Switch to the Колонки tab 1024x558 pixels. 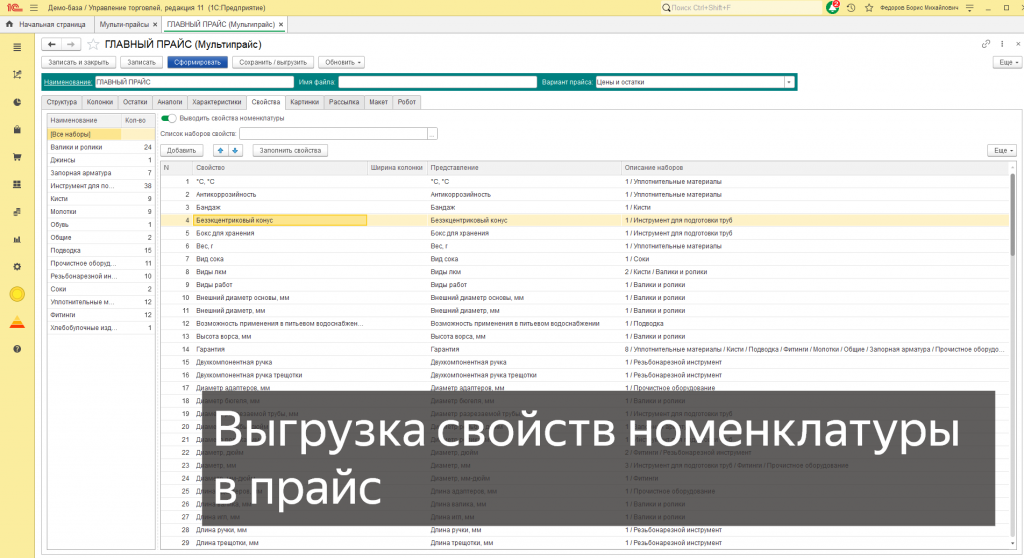(100, 102)
